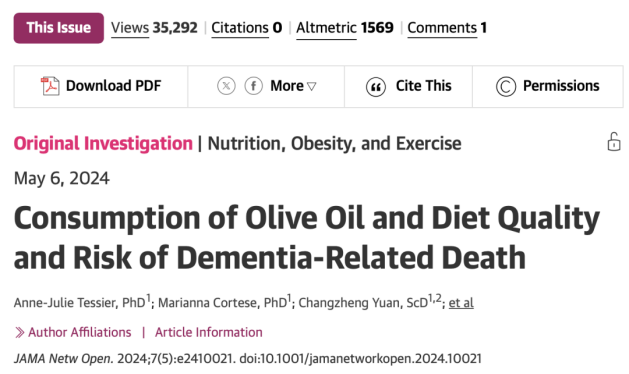Open the Comments link
This screenshot has height=374, width=629.
(x=442, y=28)
